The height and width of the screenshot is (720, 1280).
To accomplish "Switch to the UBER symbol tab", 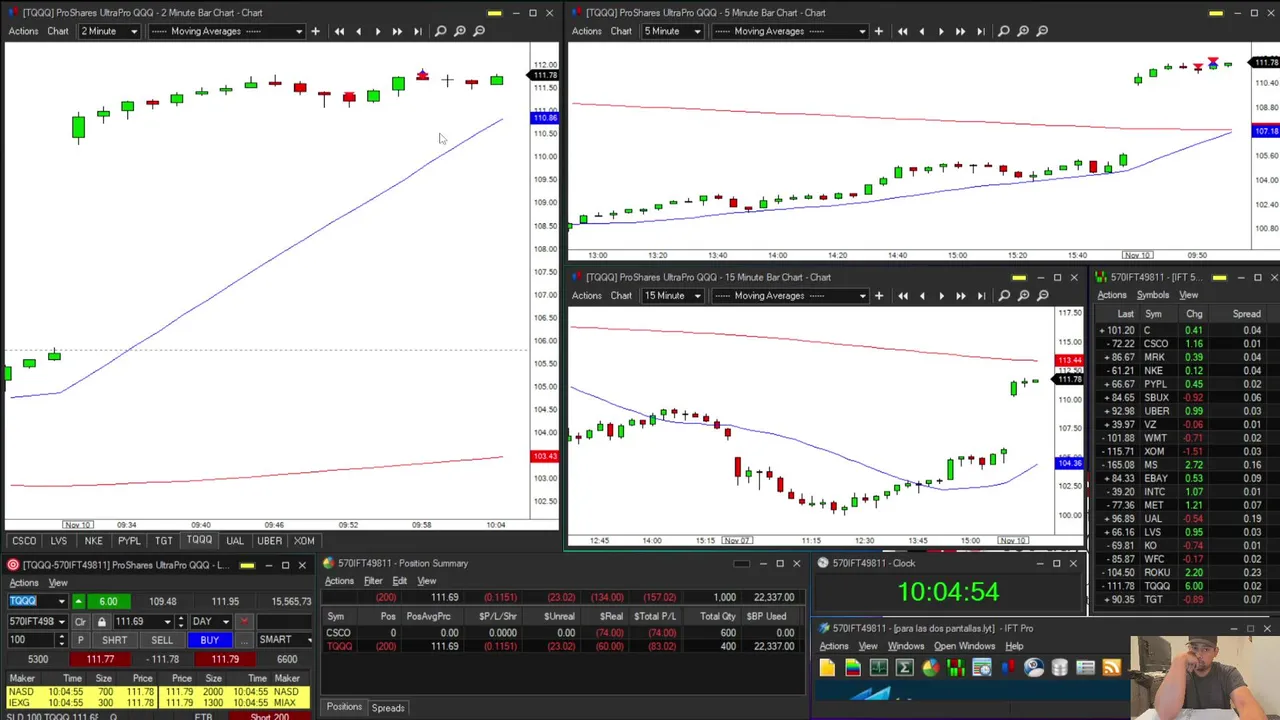I will tap(269, 541).
